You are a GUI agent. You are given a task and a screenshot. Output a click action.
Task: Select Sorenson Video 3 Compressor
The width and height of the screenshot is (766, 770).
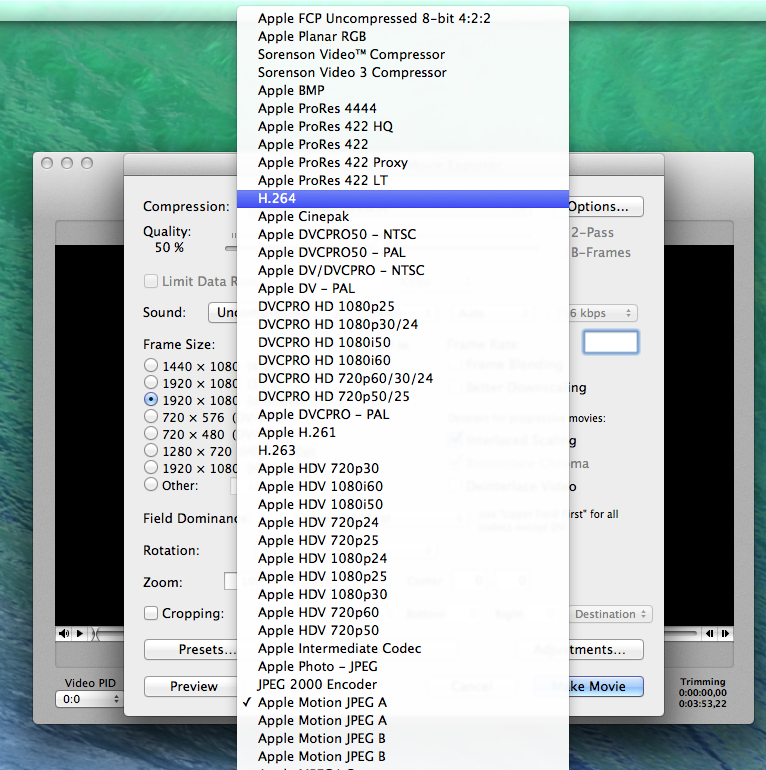coord(403,72)
